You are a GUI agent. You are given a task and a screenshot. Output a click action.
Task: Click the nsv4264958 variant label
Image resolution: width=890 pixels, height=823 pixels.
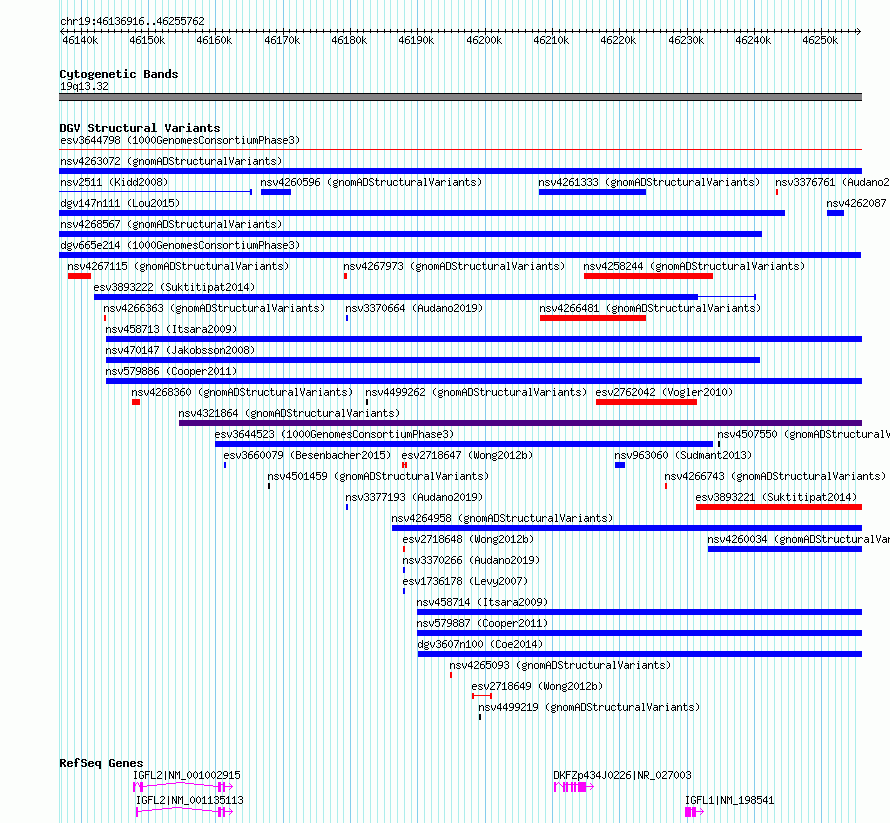502,518
